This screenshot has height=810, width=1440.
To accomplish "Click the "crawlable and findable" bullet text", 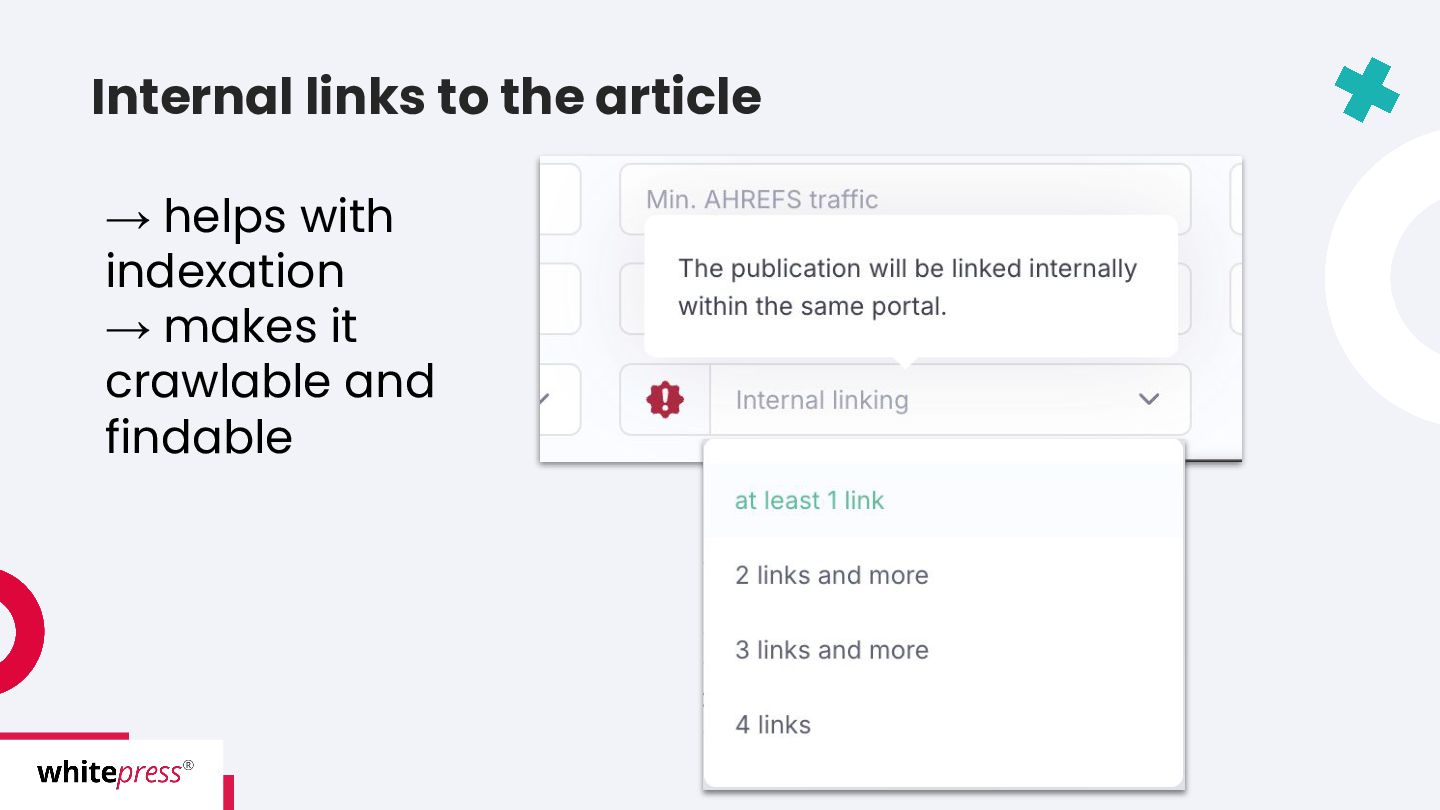I will (269, 408).
